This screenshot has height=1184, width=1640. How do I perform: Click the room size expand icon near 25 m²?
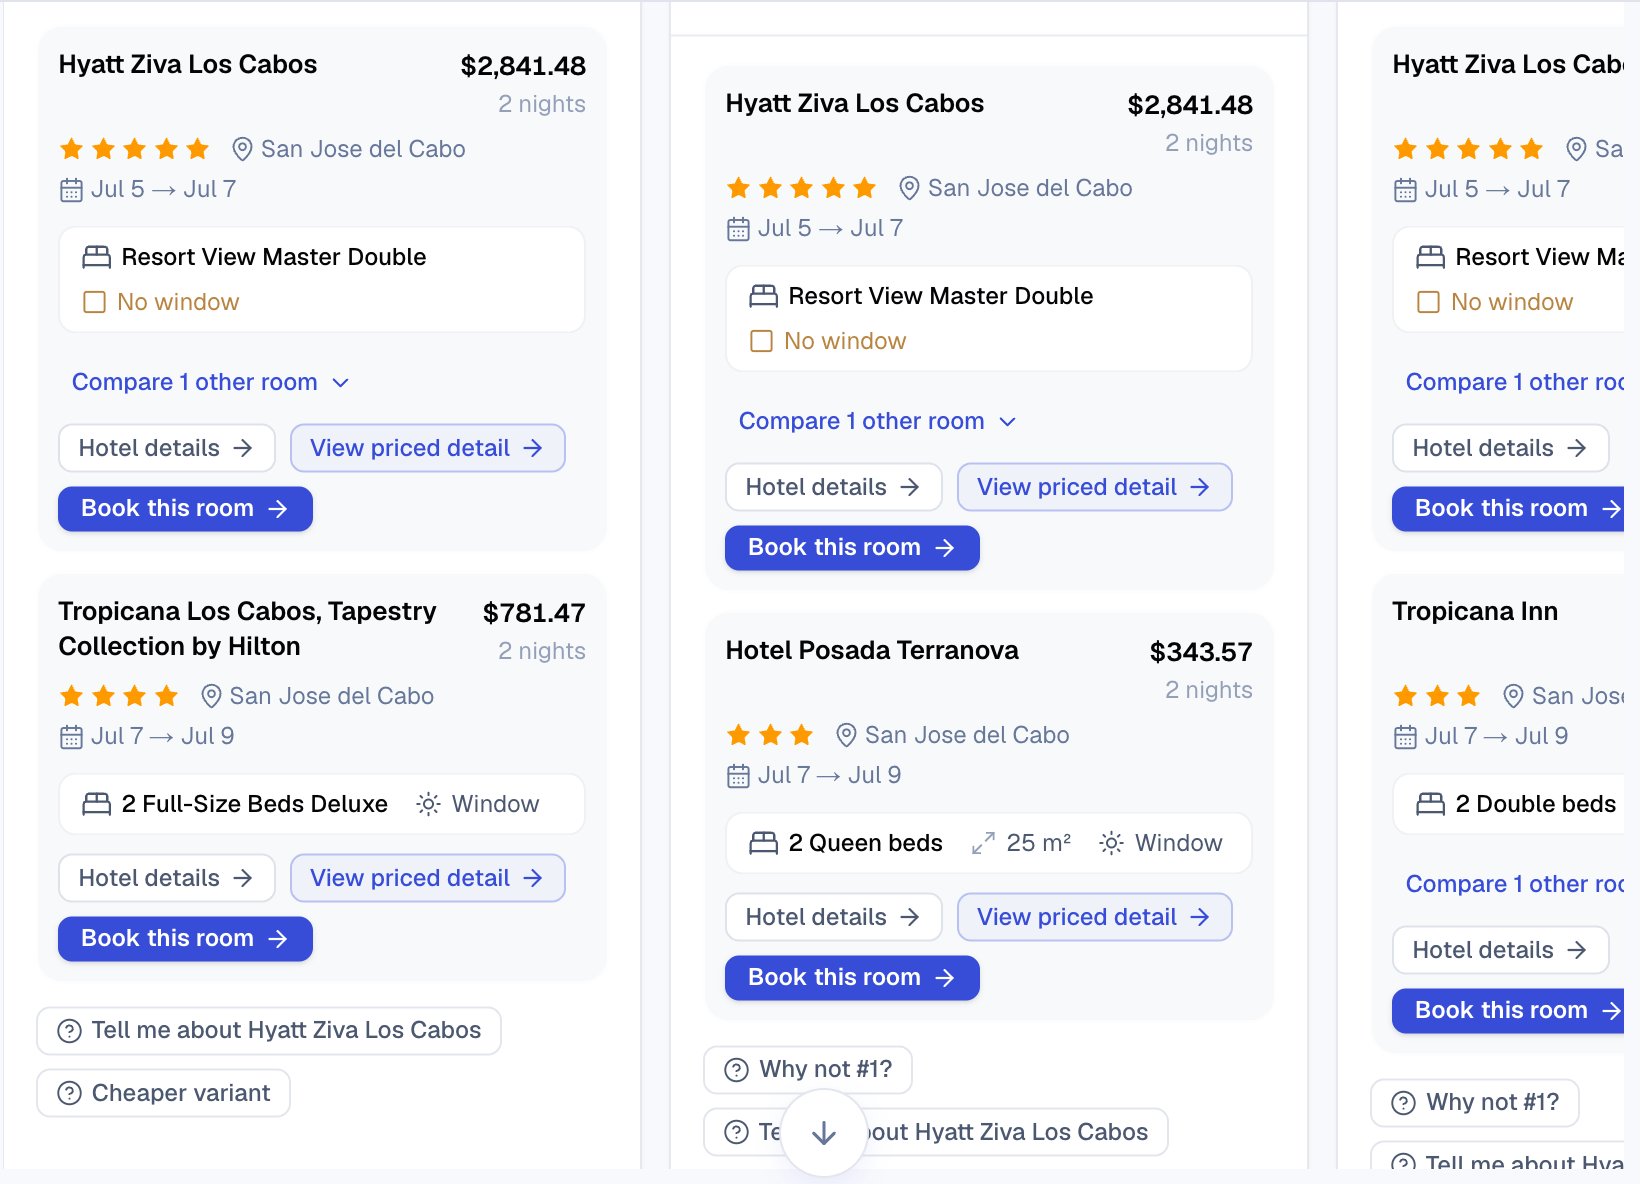click(x=983, y=844)
